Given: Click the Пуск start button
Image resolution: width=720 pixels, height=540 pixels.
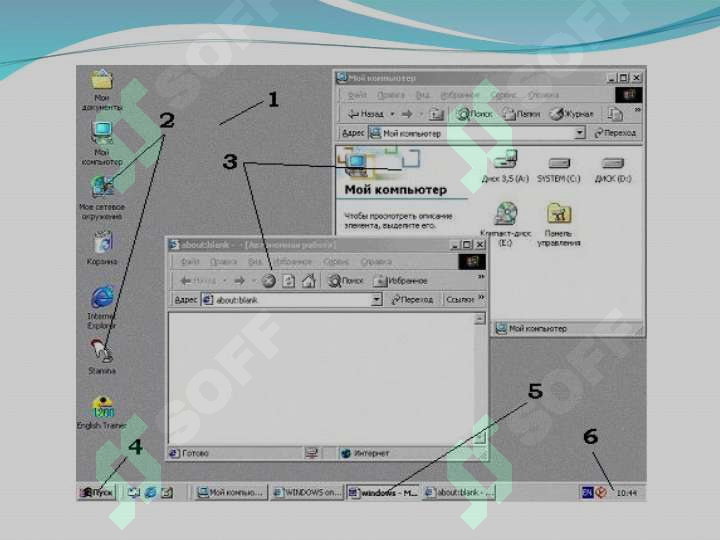Looking at the screenshot, I should [x=96, y=492].
